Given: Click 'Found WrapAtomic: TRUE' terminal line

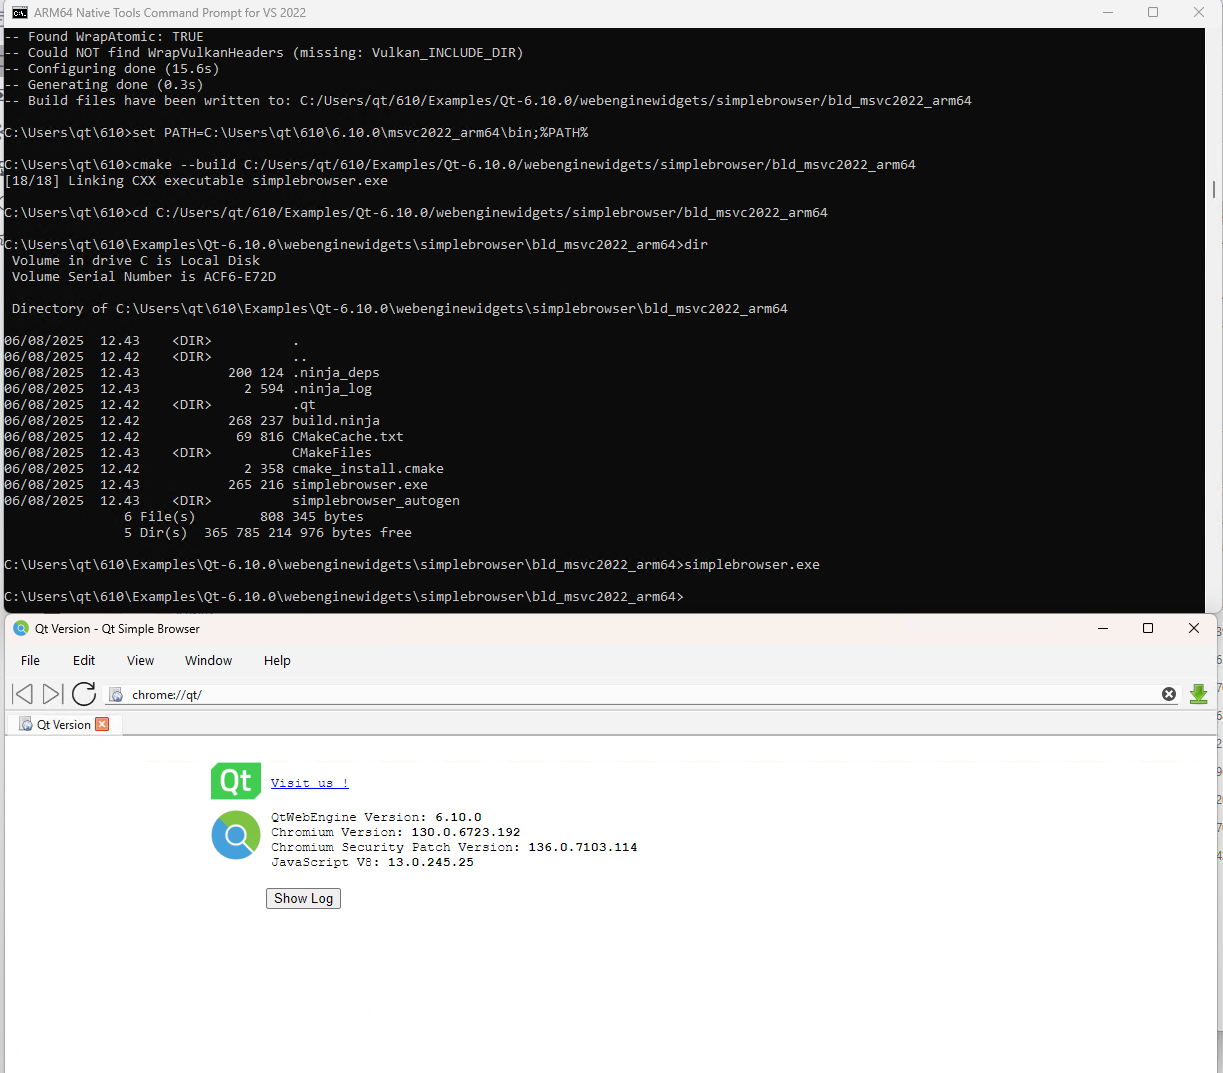Looking at the screenshot, I should (104, 37).
